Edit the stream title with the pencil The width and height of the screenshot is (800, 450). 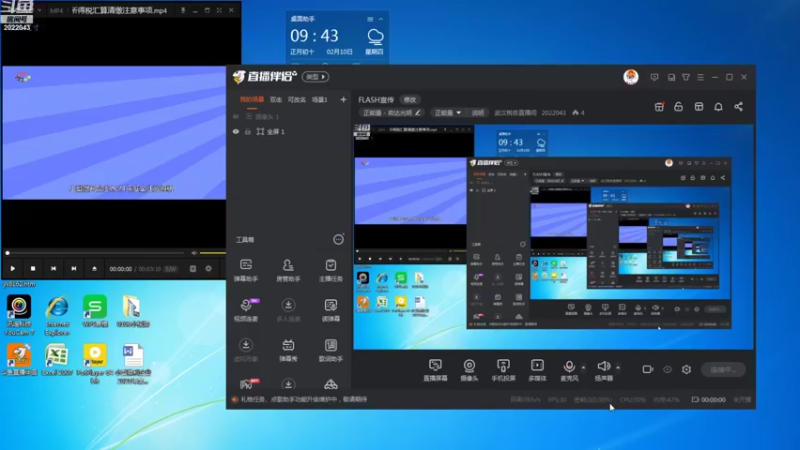point(418,113)
